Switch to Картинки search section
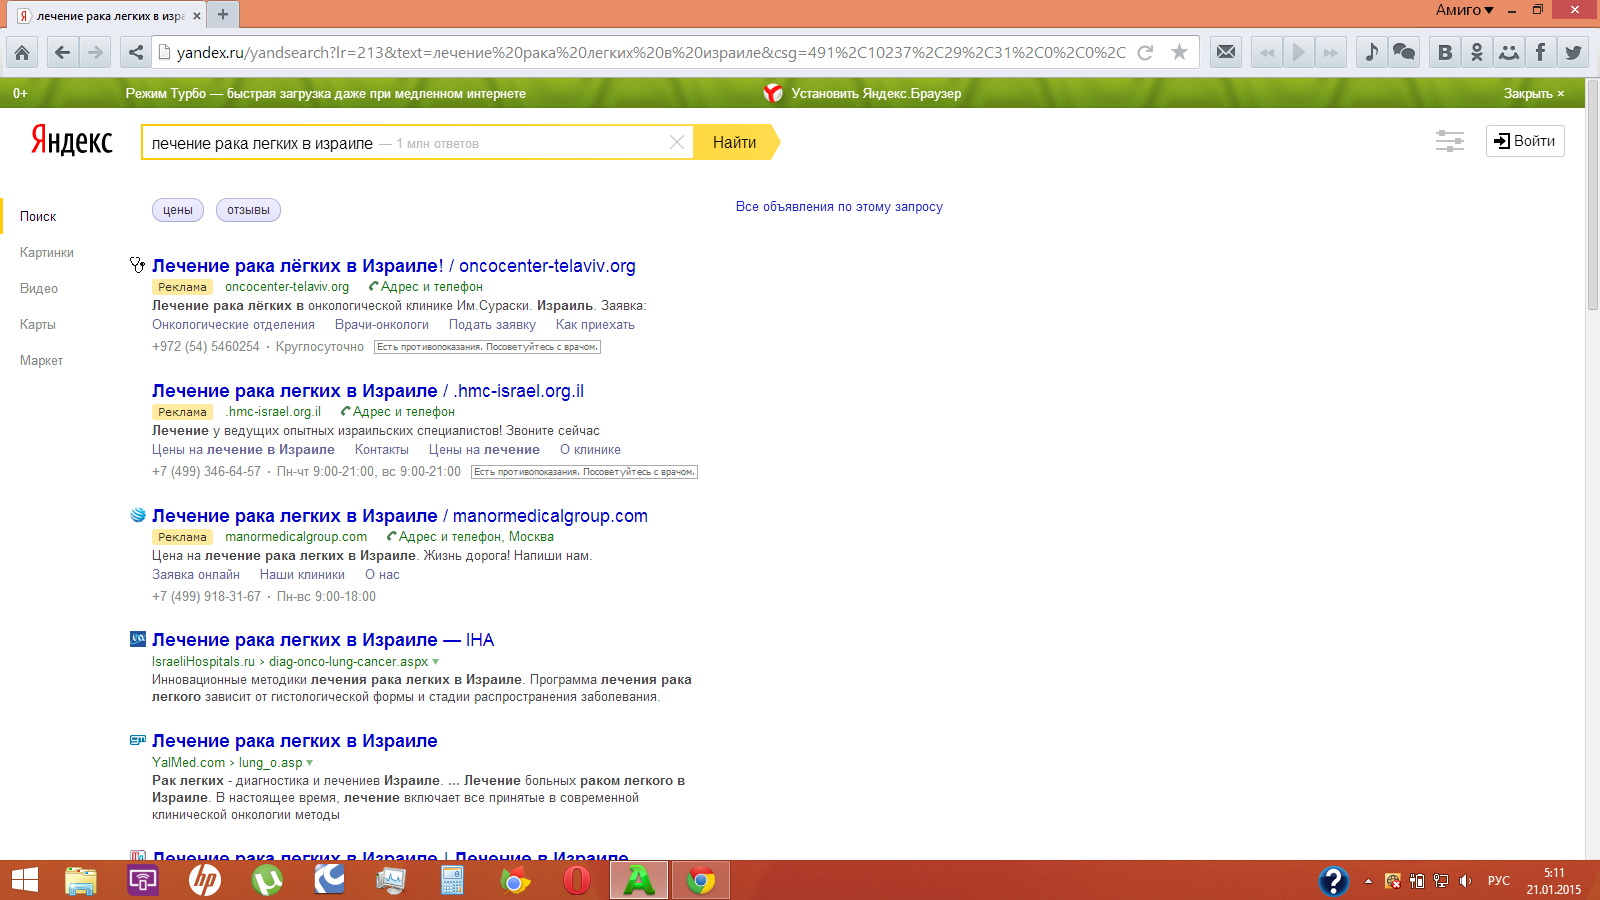 (x=47, y=252)
